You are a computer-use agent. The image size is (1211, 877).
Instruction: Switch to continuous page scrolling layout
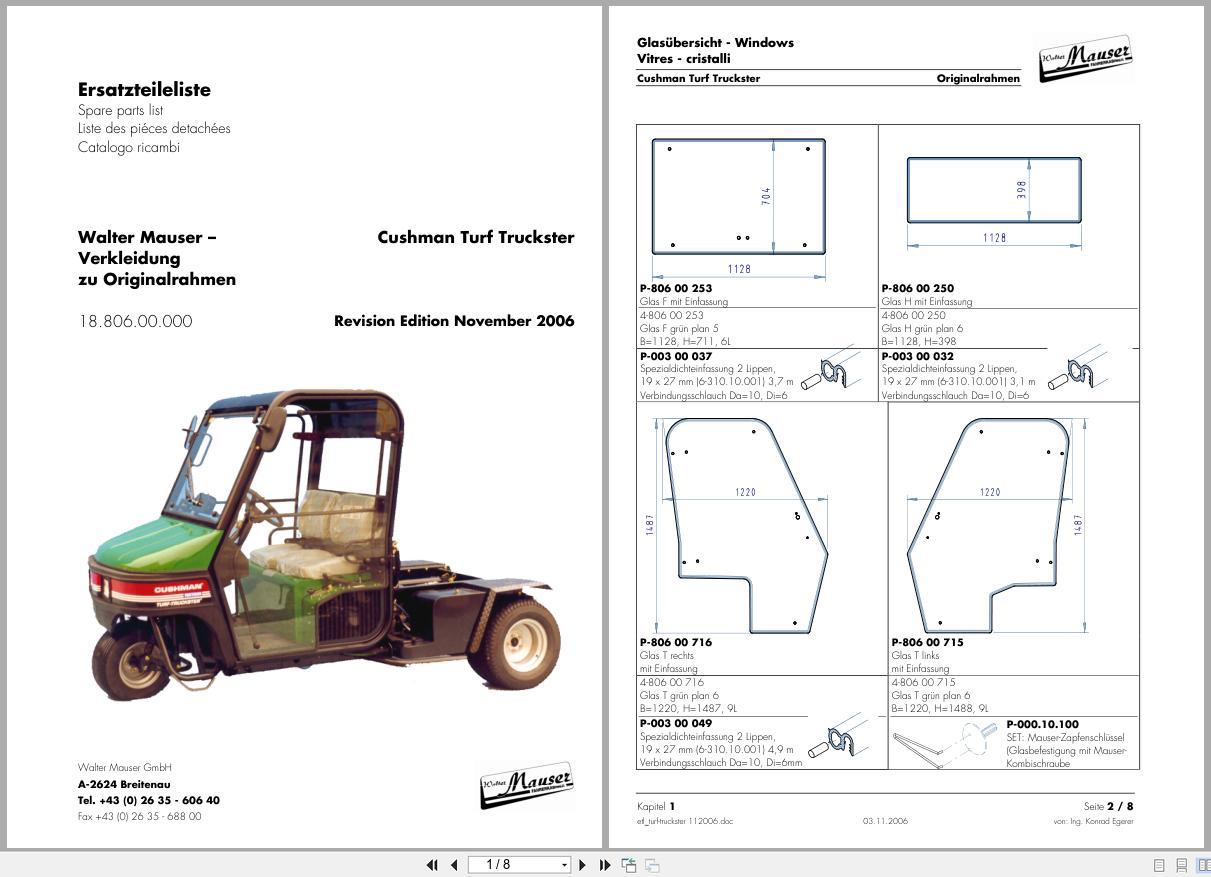click(x=1181, y=865)
